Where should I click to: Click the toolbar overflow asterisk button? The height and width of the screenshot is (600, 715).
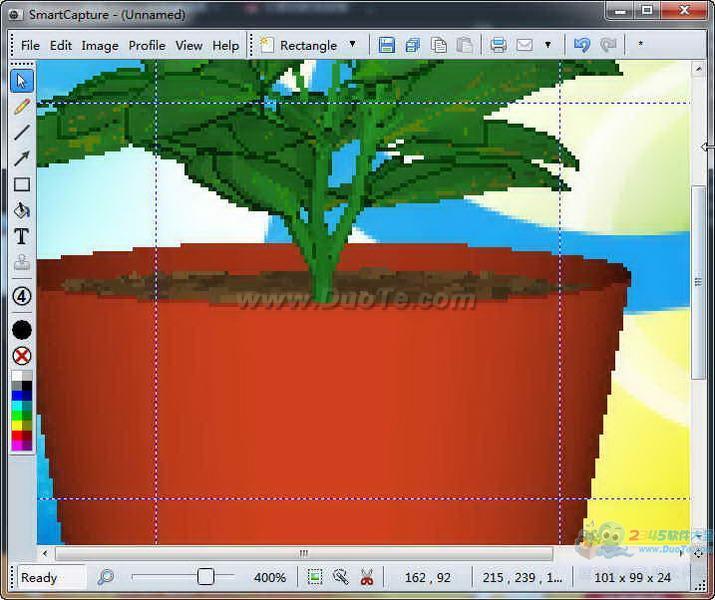[640, 44]
